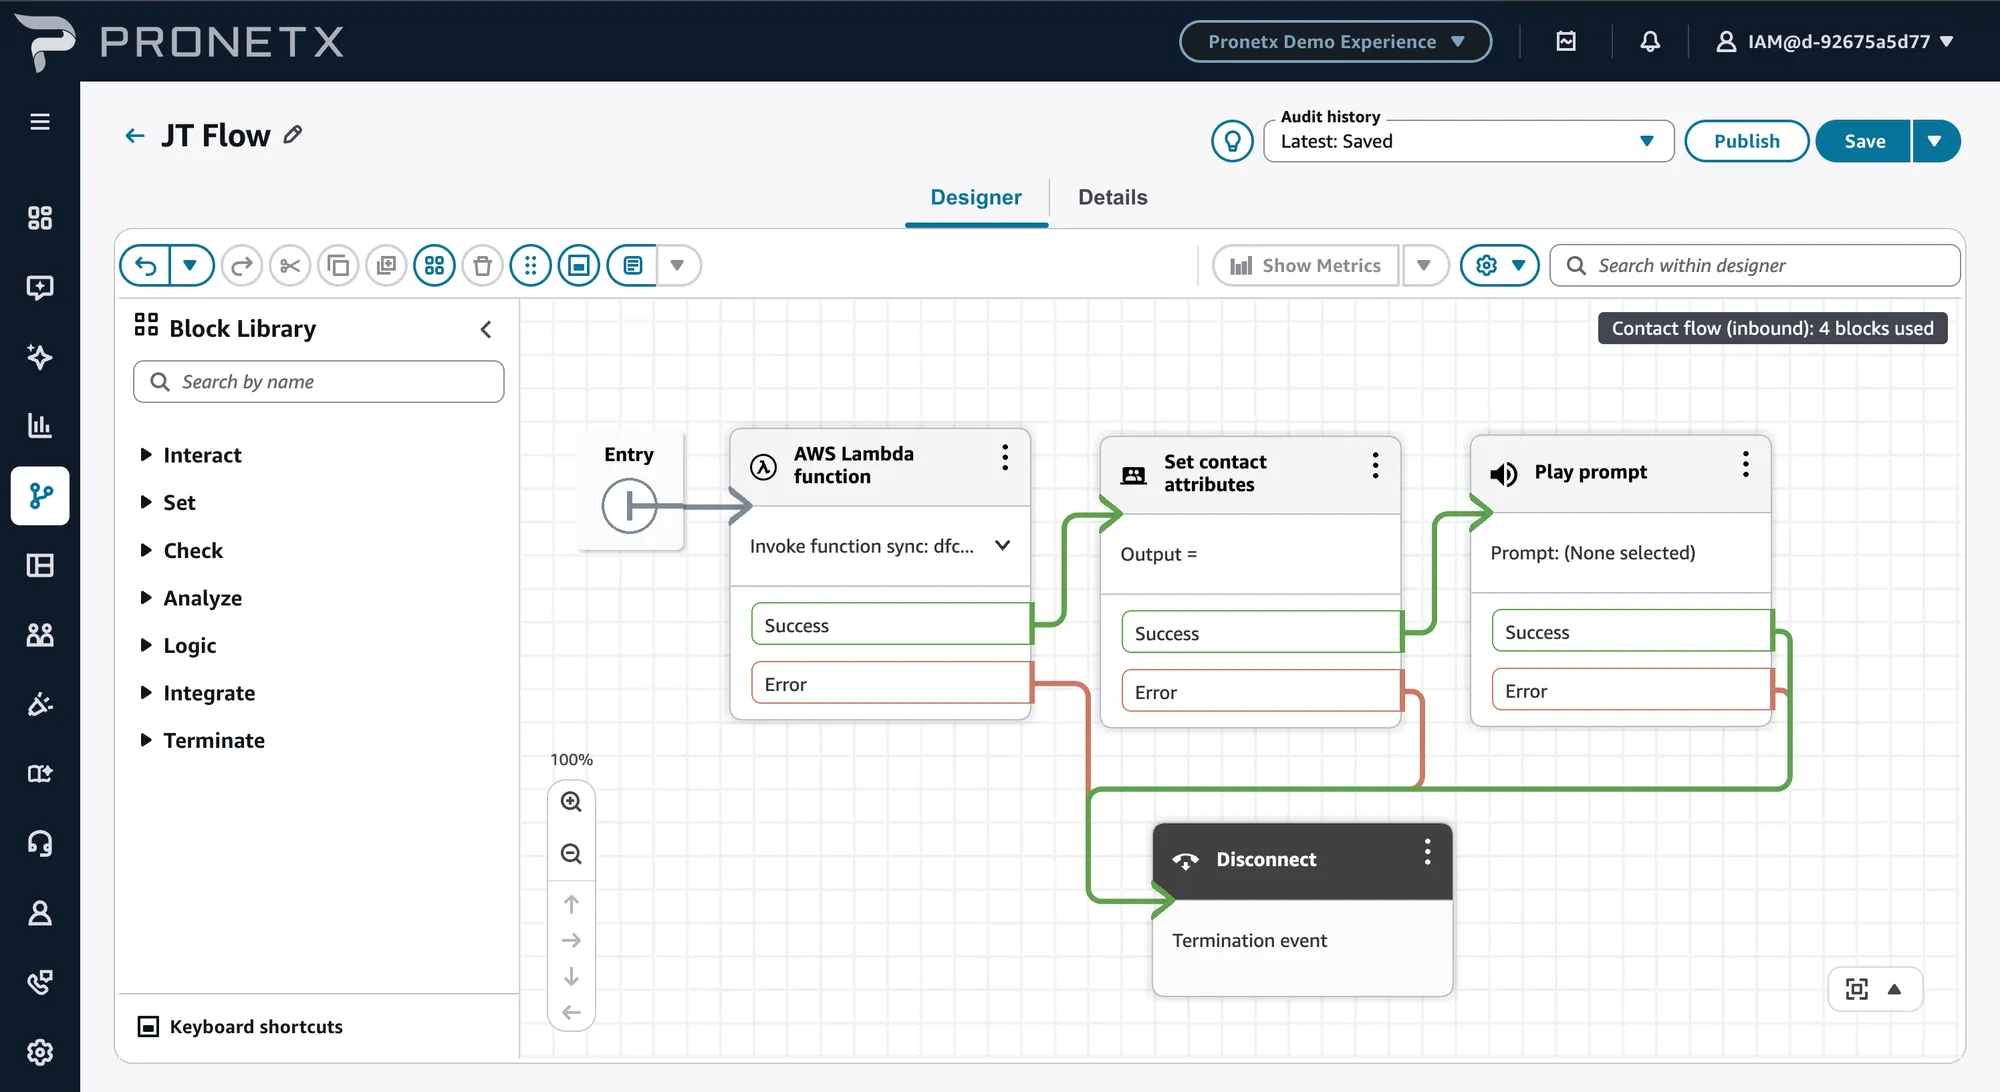Expand the Terminate category
2000x1092 pixels.
pos(203,741)
